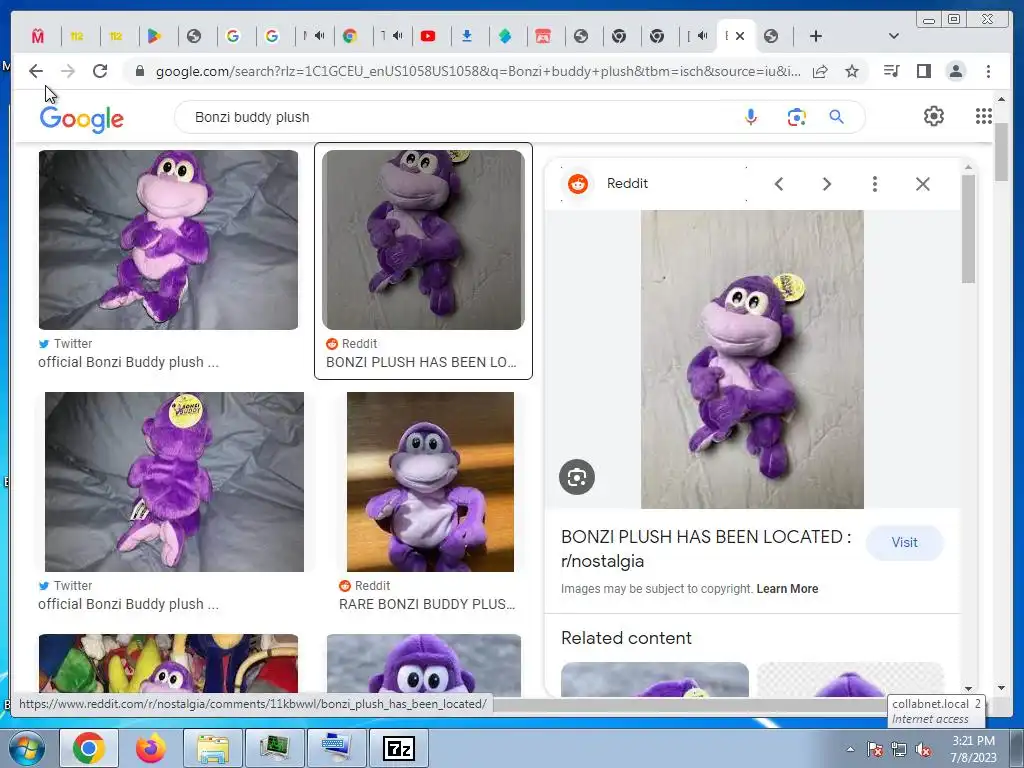Open 7-Zip from the taskbar
This screenshot has height=768, width=1024.
tap(399, 748)
